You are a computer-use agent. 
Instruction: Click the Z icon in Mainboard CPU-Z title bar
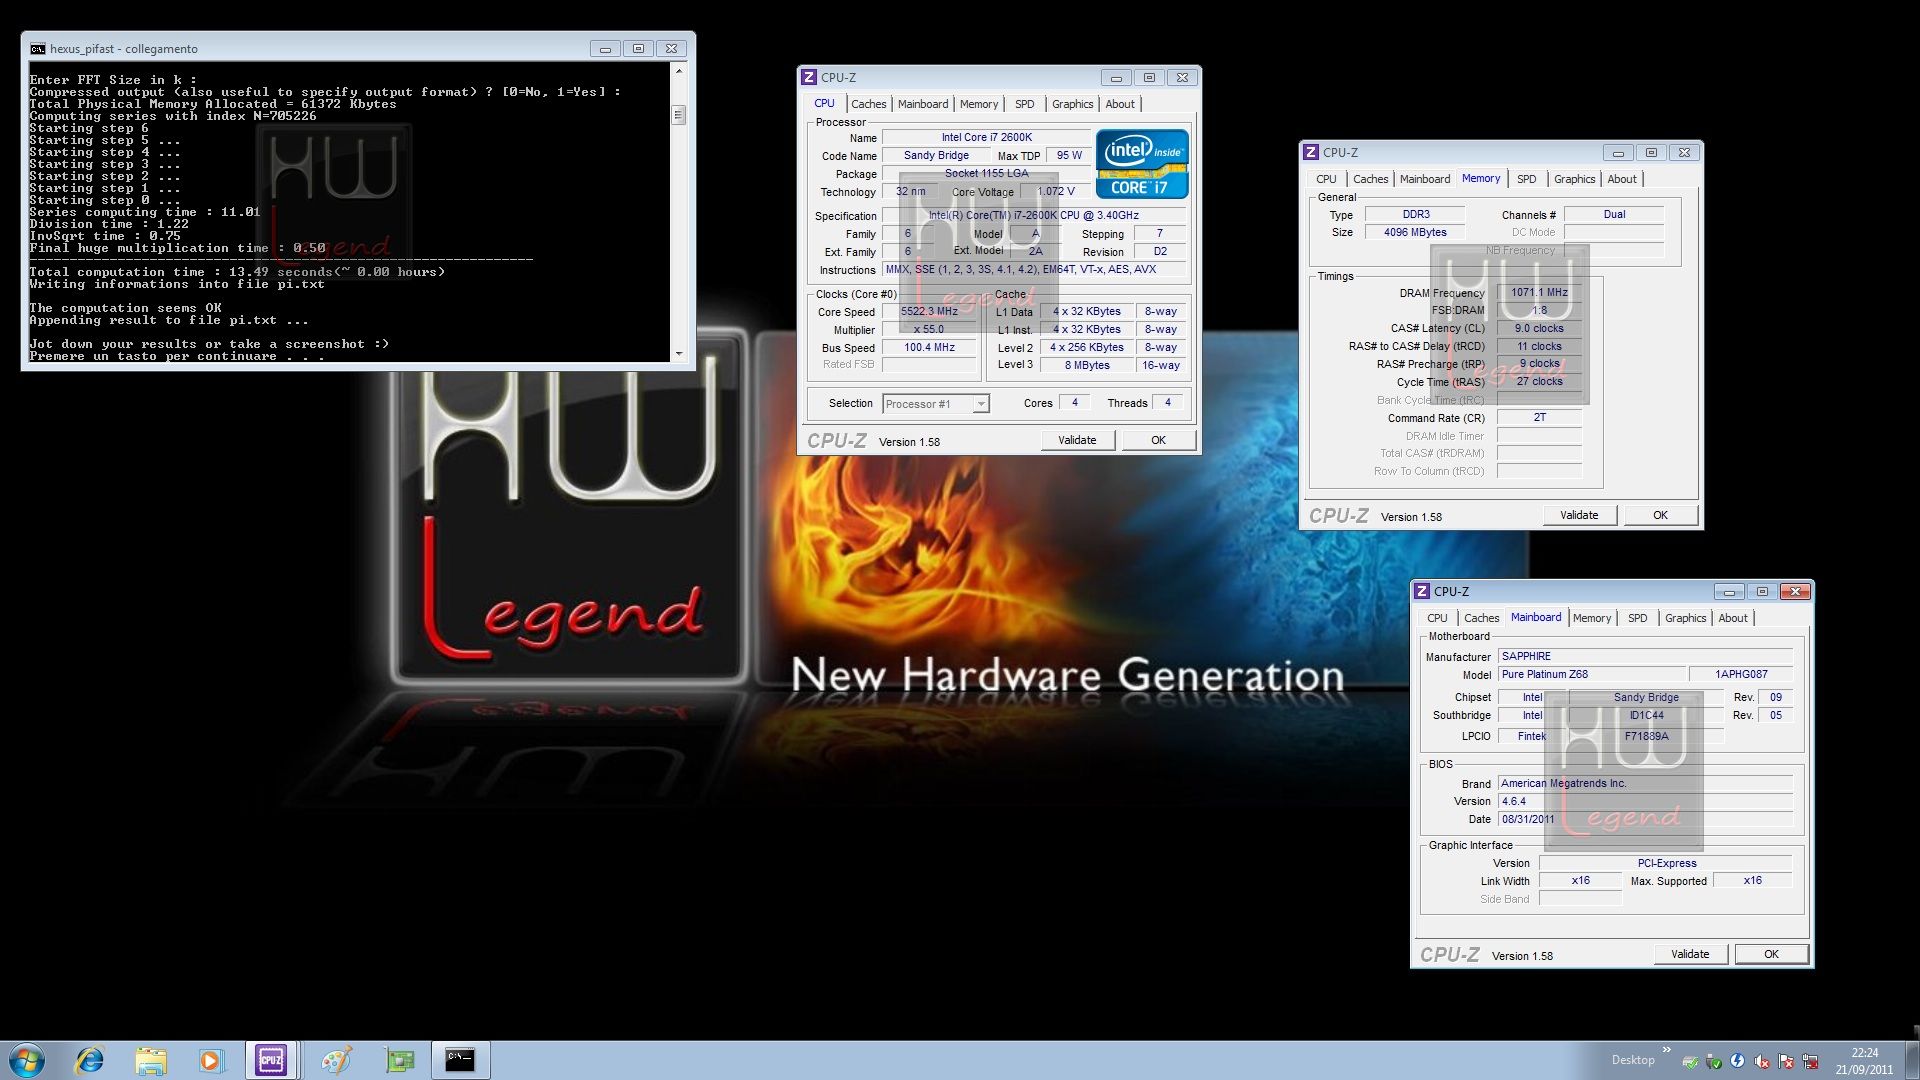(1422, 591)
